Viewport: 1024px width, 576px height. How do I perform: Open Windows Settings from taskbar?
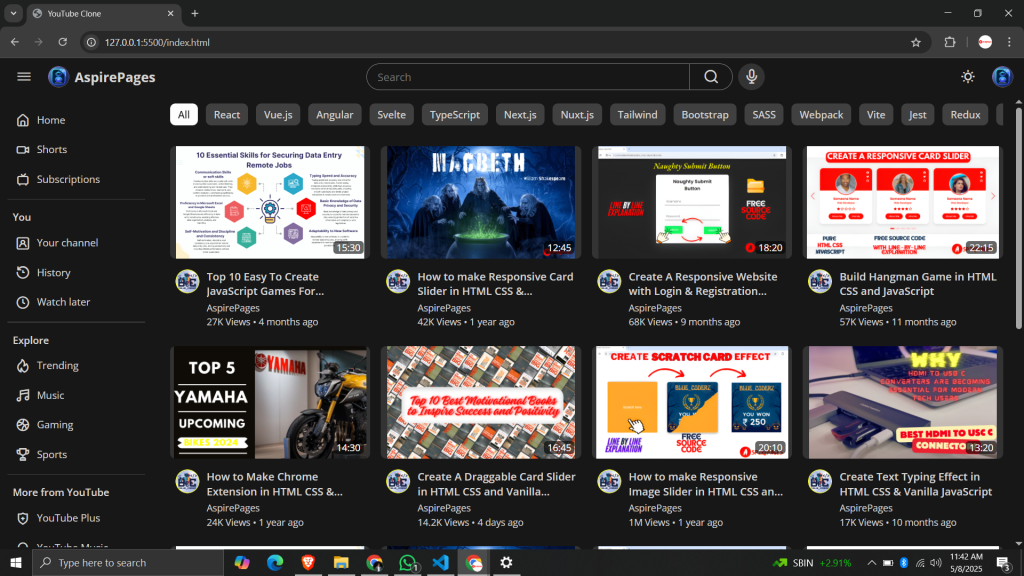[506, 562]
